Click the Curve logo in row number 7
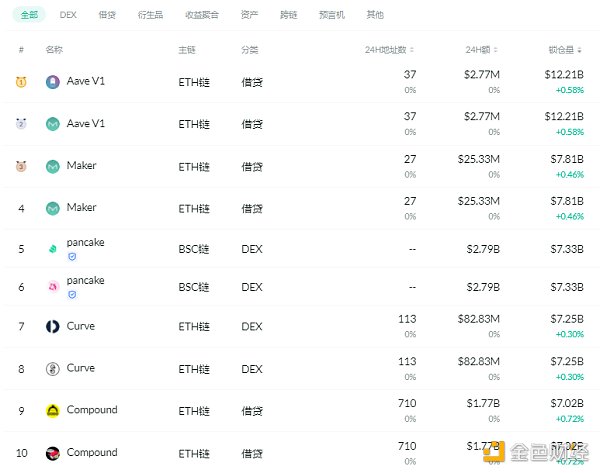Viewport: 600px width, 473px height. [53, 326]
